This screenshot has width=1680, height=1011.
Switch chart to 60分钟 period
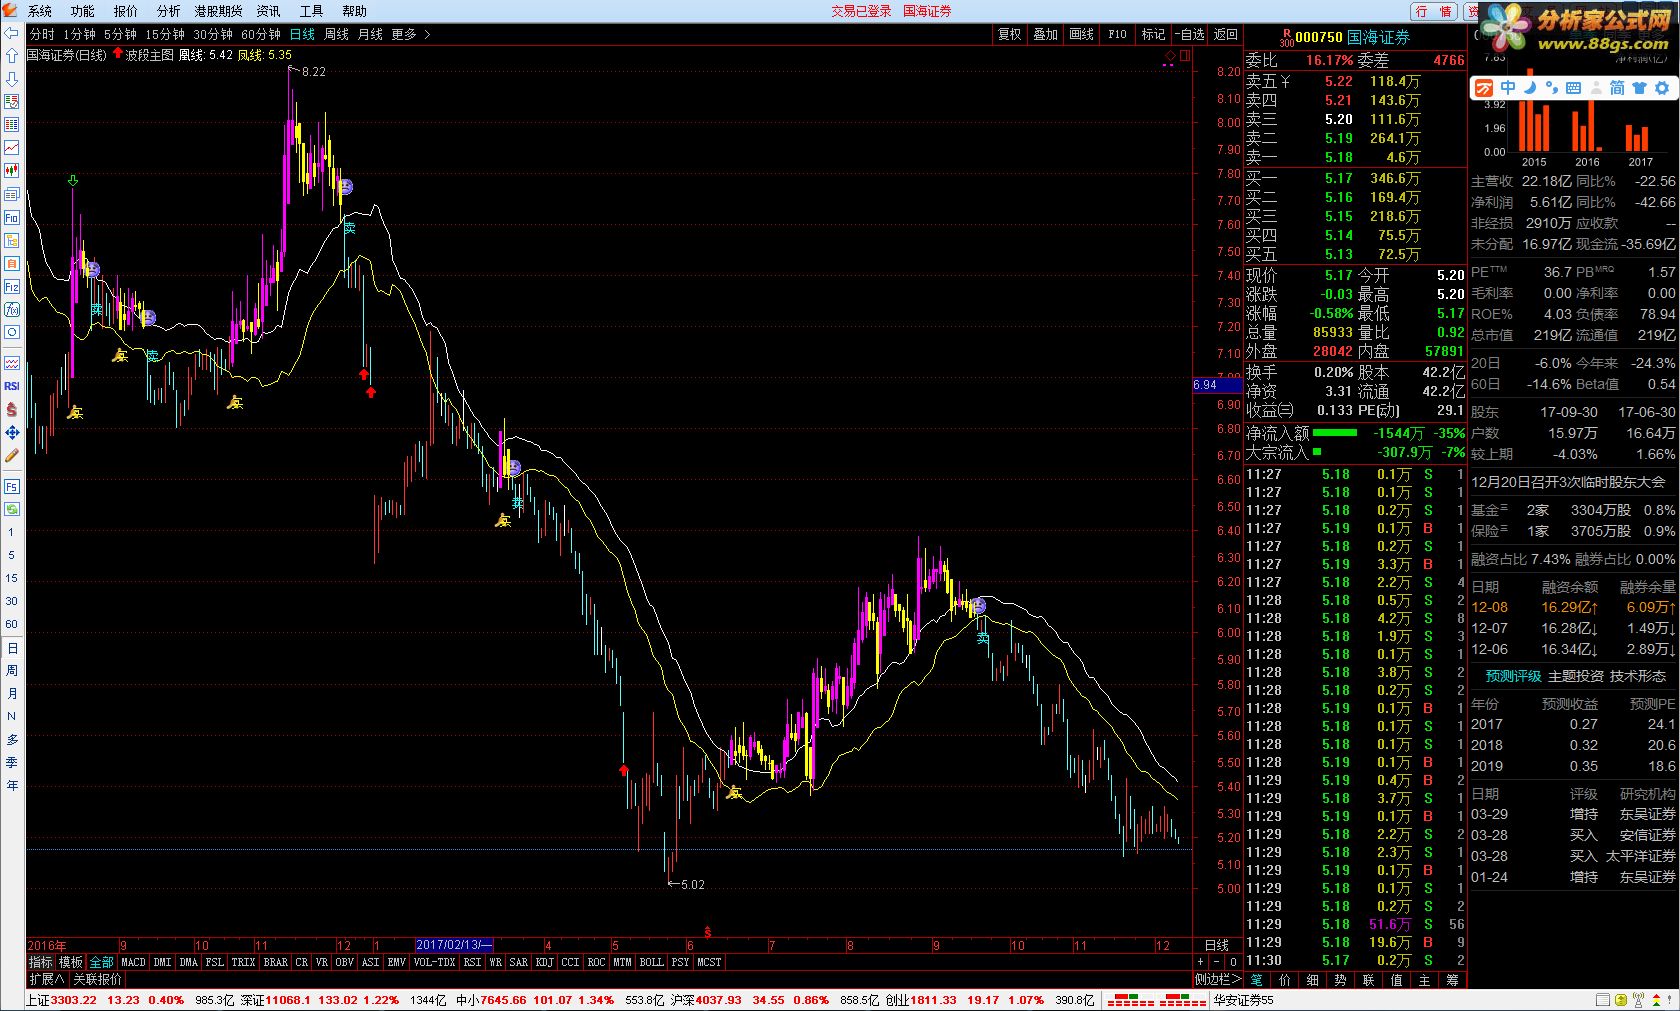(x=261, y=34)
